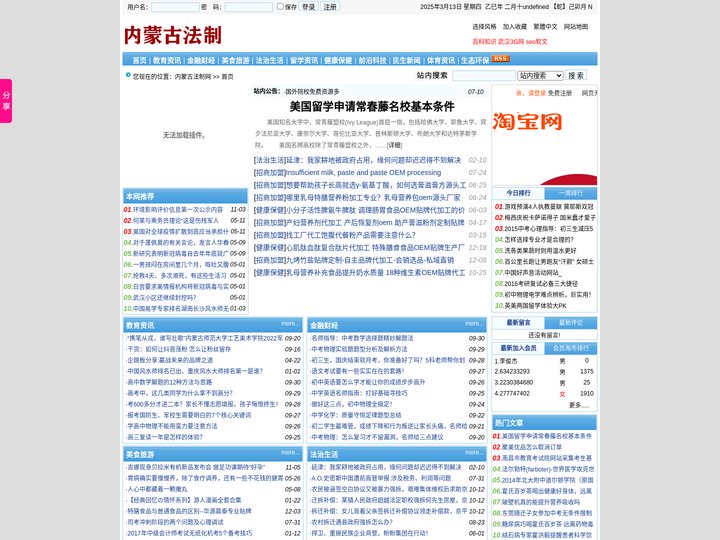Open 教育资讯 in the navigation bar
Screen dimensions: 720x540
pos(167,60)
